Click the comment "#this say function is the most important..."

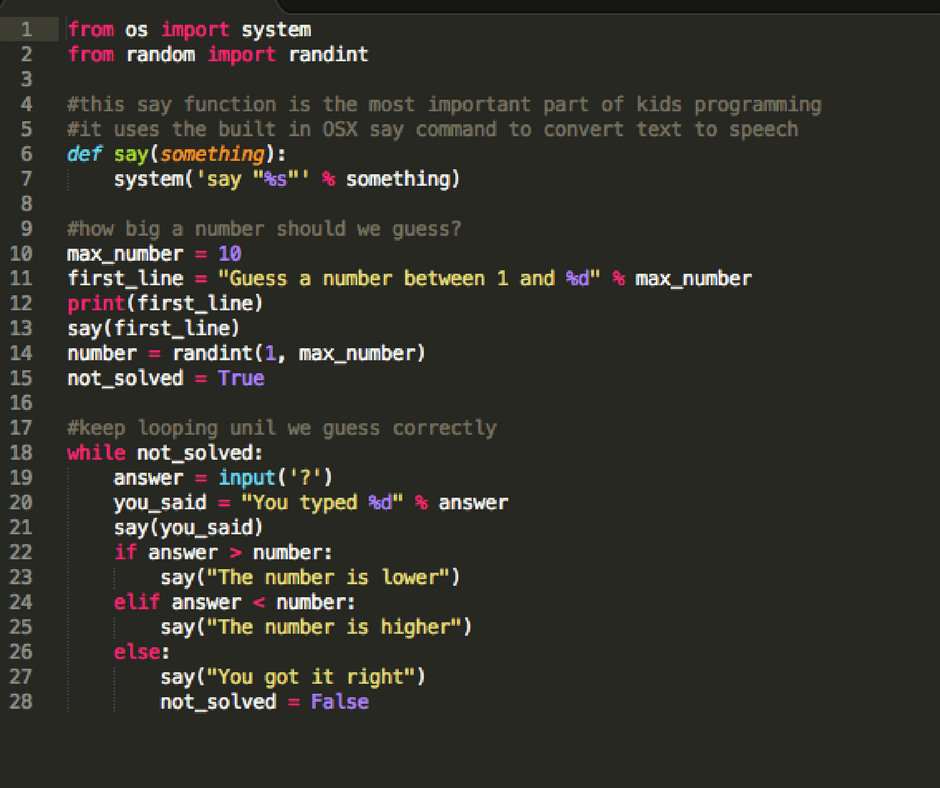[x=444, y=104]
